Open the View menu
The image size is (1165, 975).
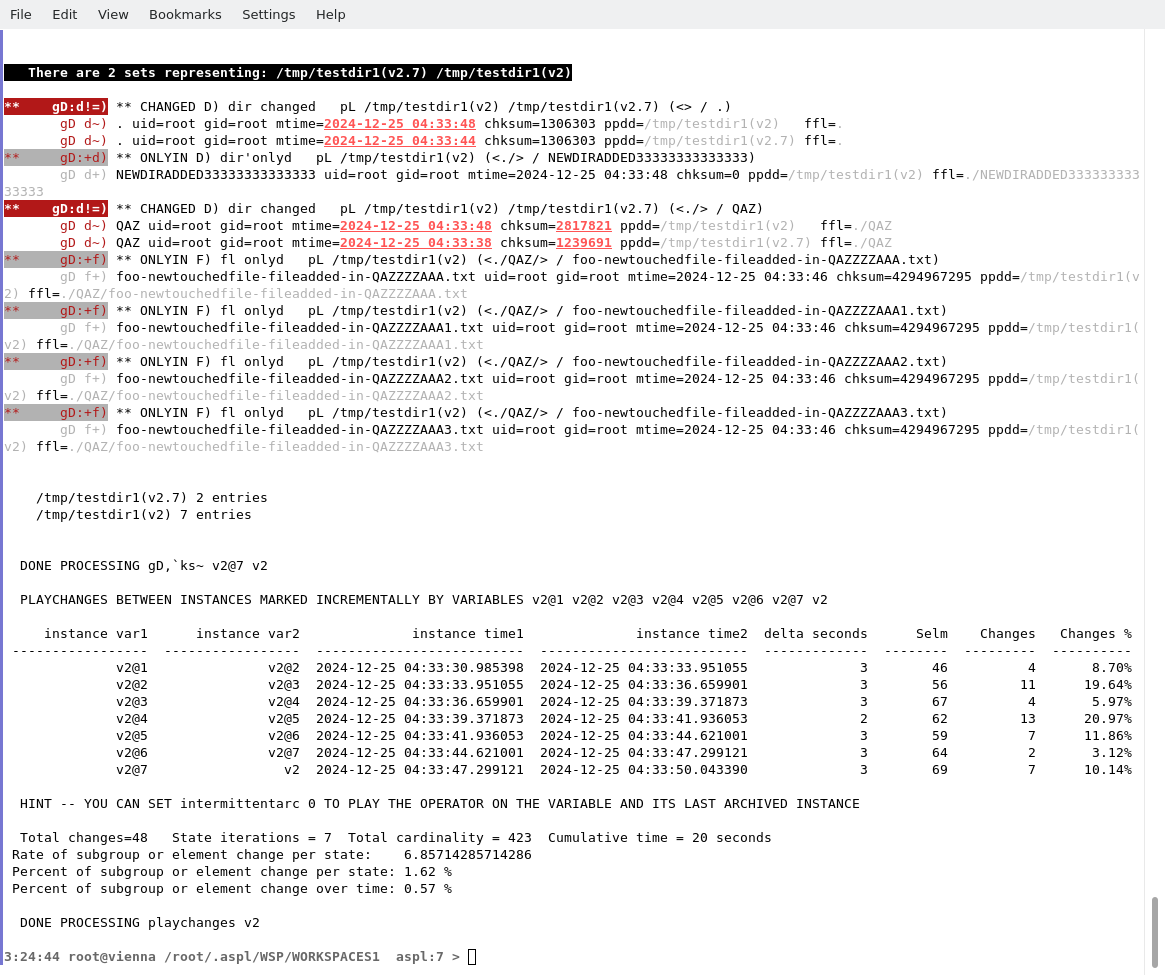[113, 14]
